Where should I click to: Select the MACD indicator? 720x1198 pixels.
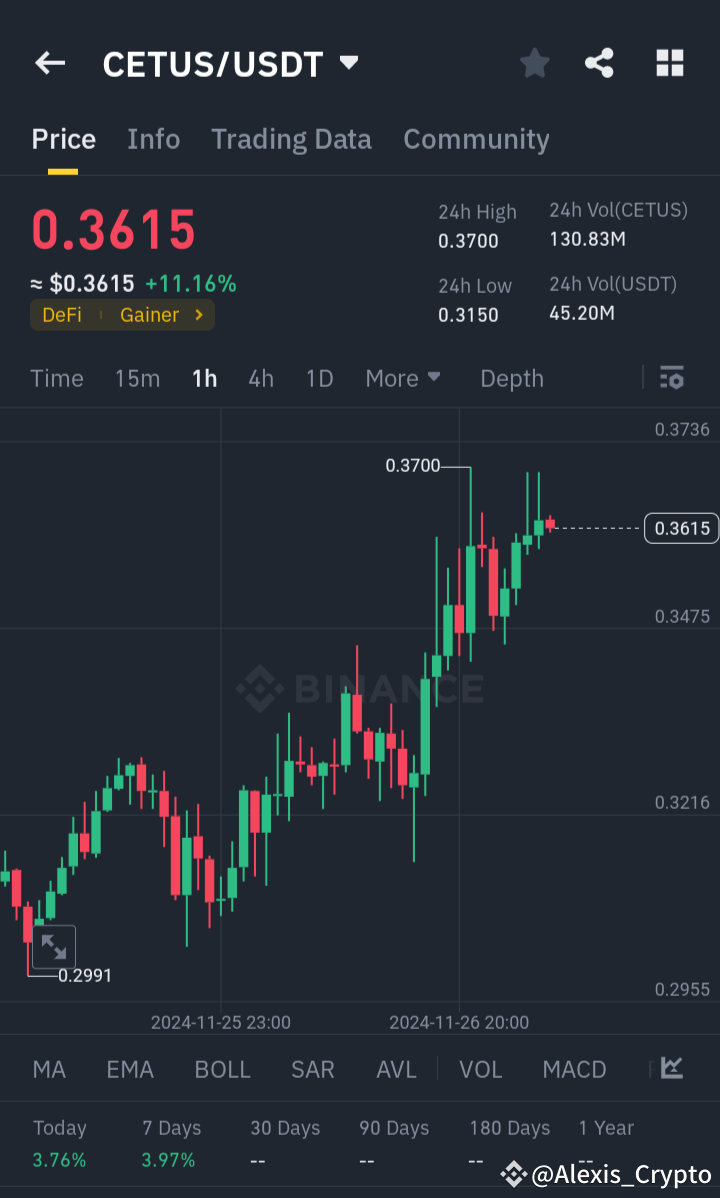574,1069
